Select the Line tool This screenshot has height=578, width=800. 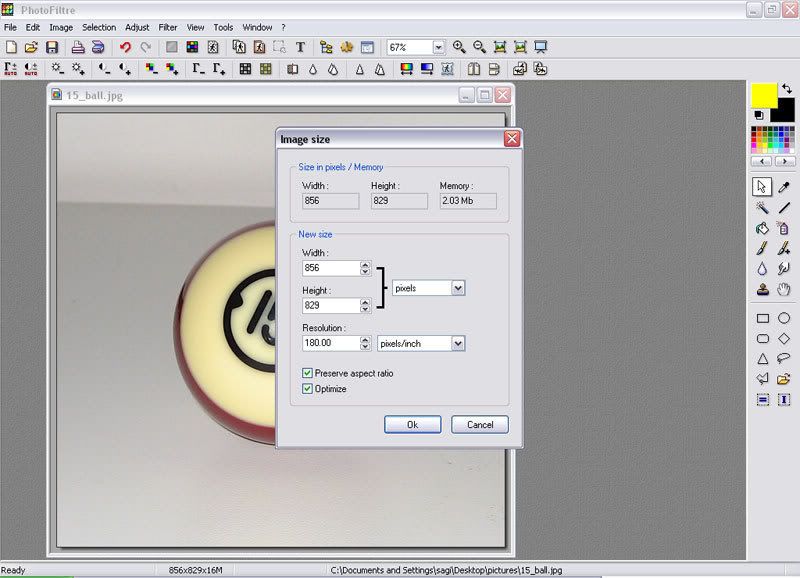pos(784,208)
